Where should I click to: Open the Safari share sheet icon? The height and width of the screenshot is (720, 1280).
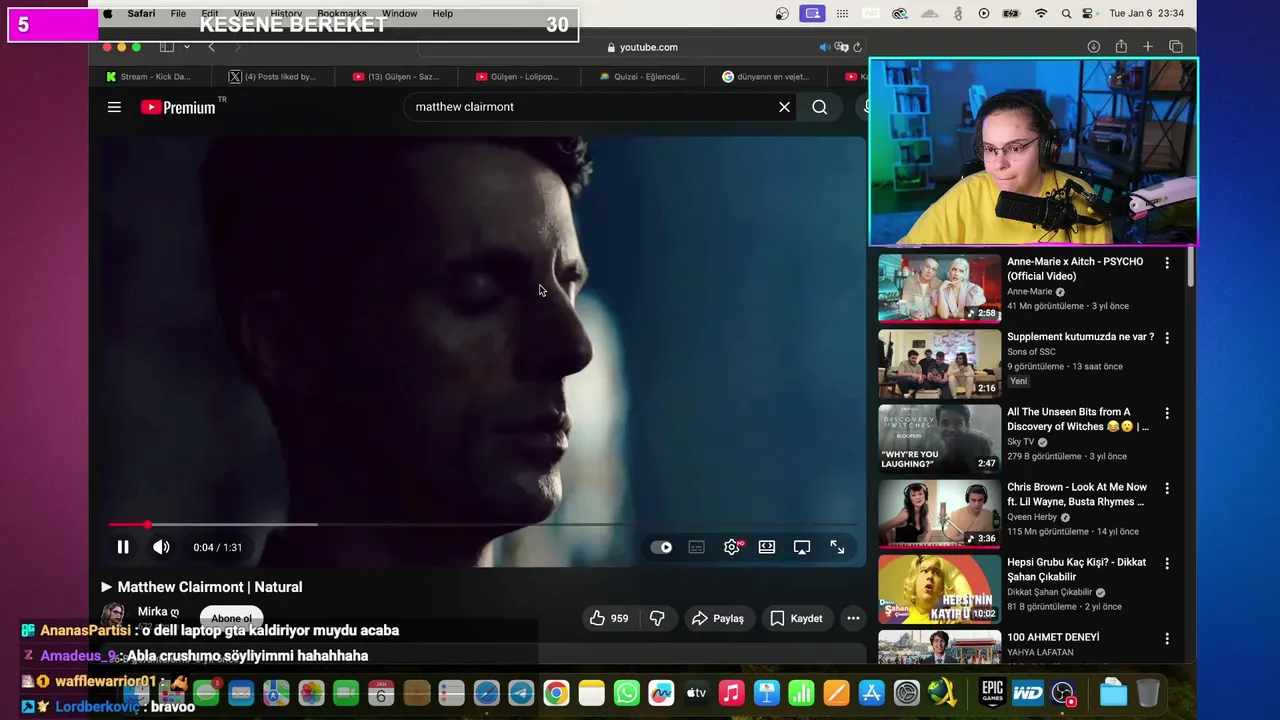click(x=1121, y=47)
